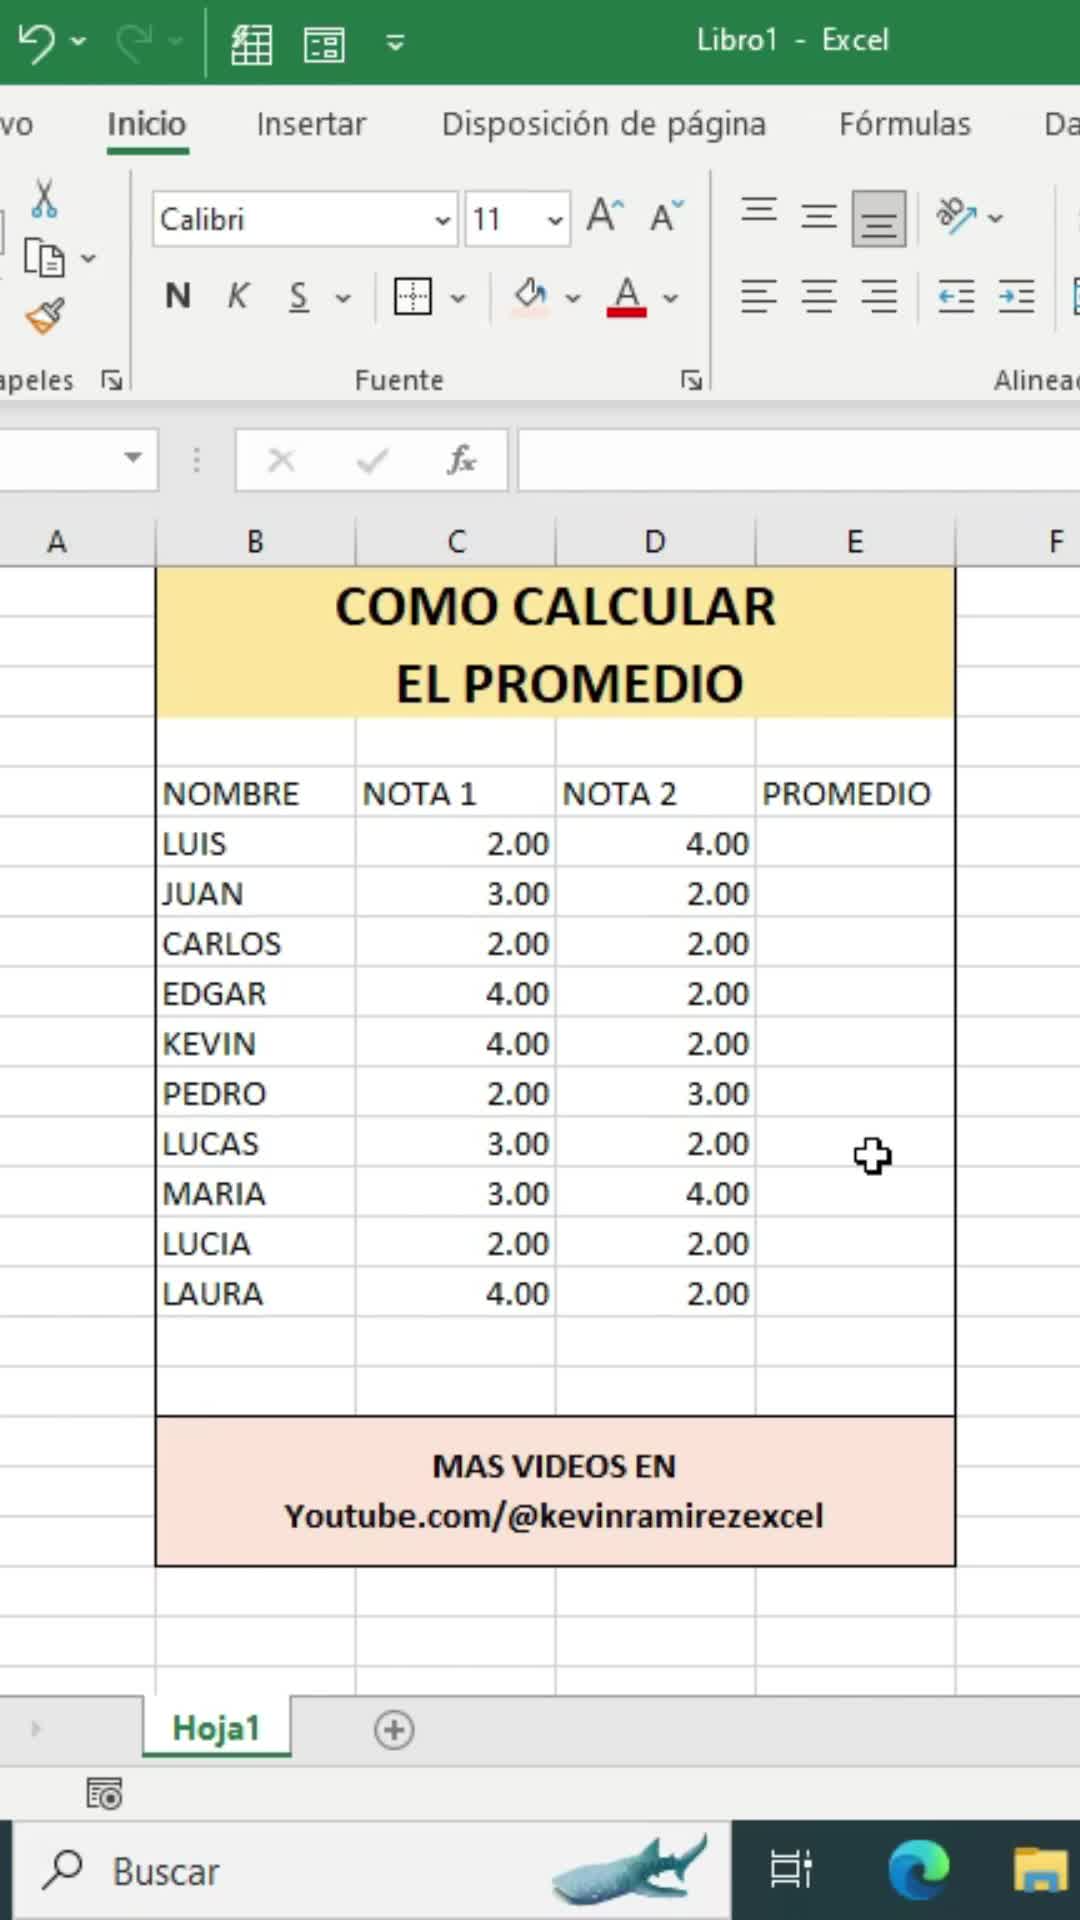Switch to the Fórmulas ribbon tab
This screenshot has height=1920, width=1080.
[903, 124]
